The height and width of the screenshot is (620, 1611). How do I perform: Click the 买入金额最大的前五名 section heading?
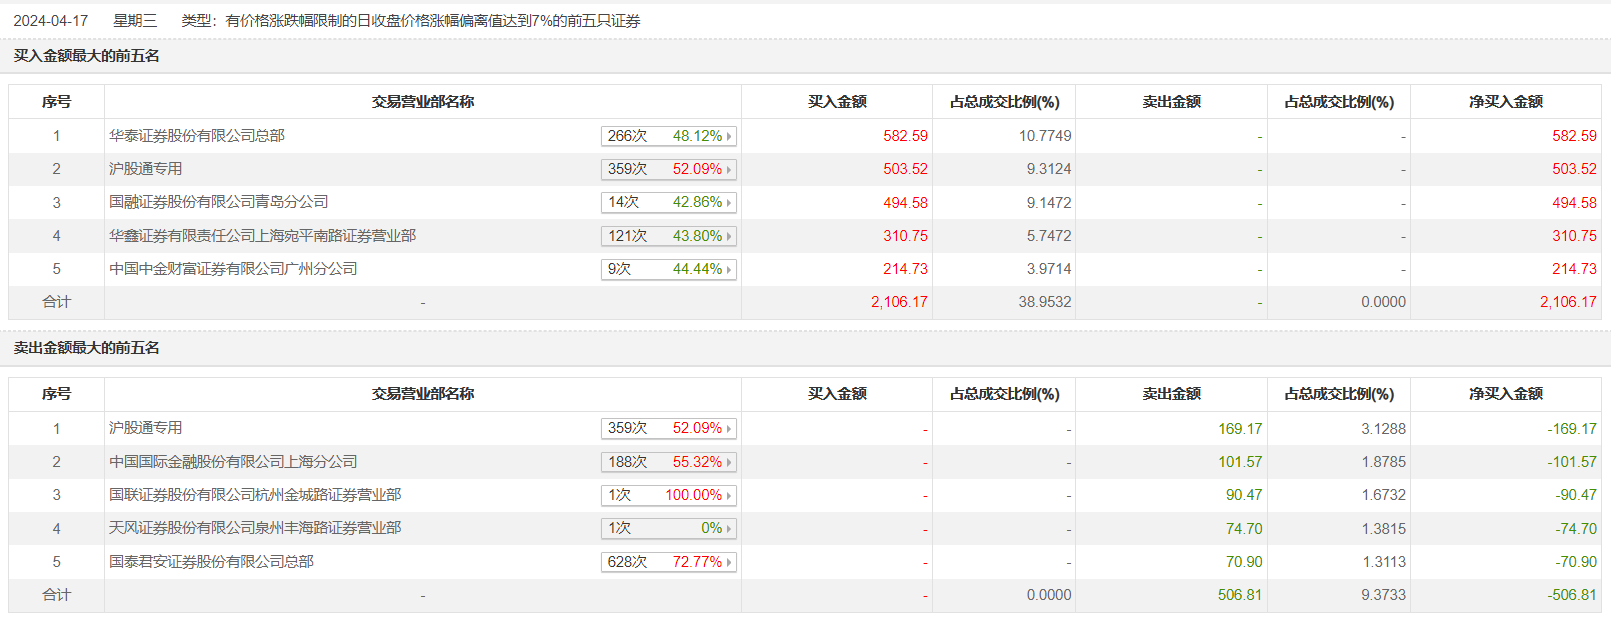pos(87,56)
